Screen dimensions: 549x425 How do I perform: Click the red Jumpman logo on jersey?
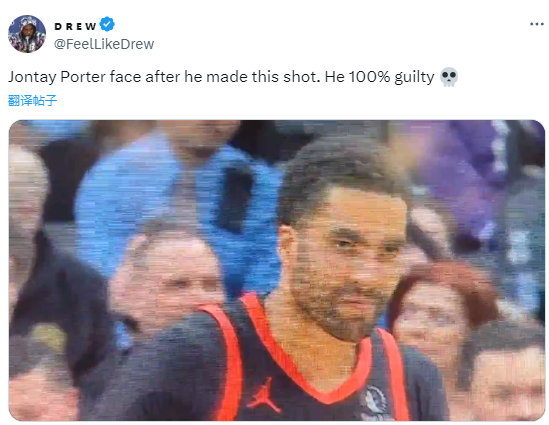click(263, 395)
